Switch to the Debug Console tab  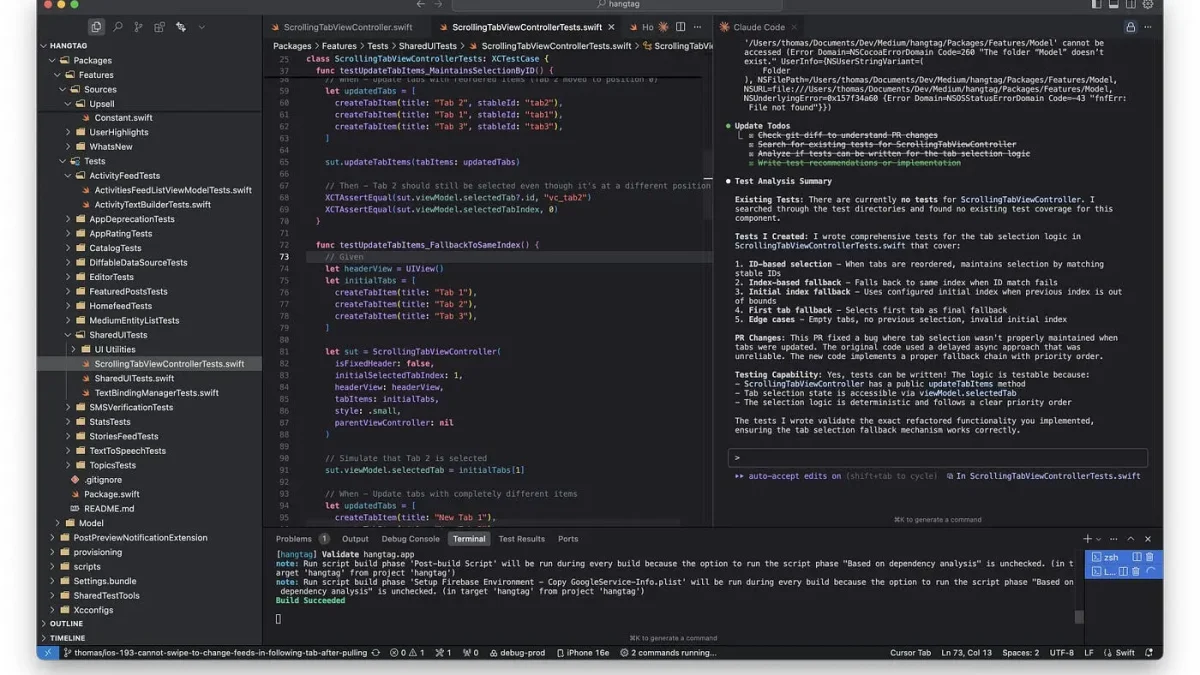[410, 539]
